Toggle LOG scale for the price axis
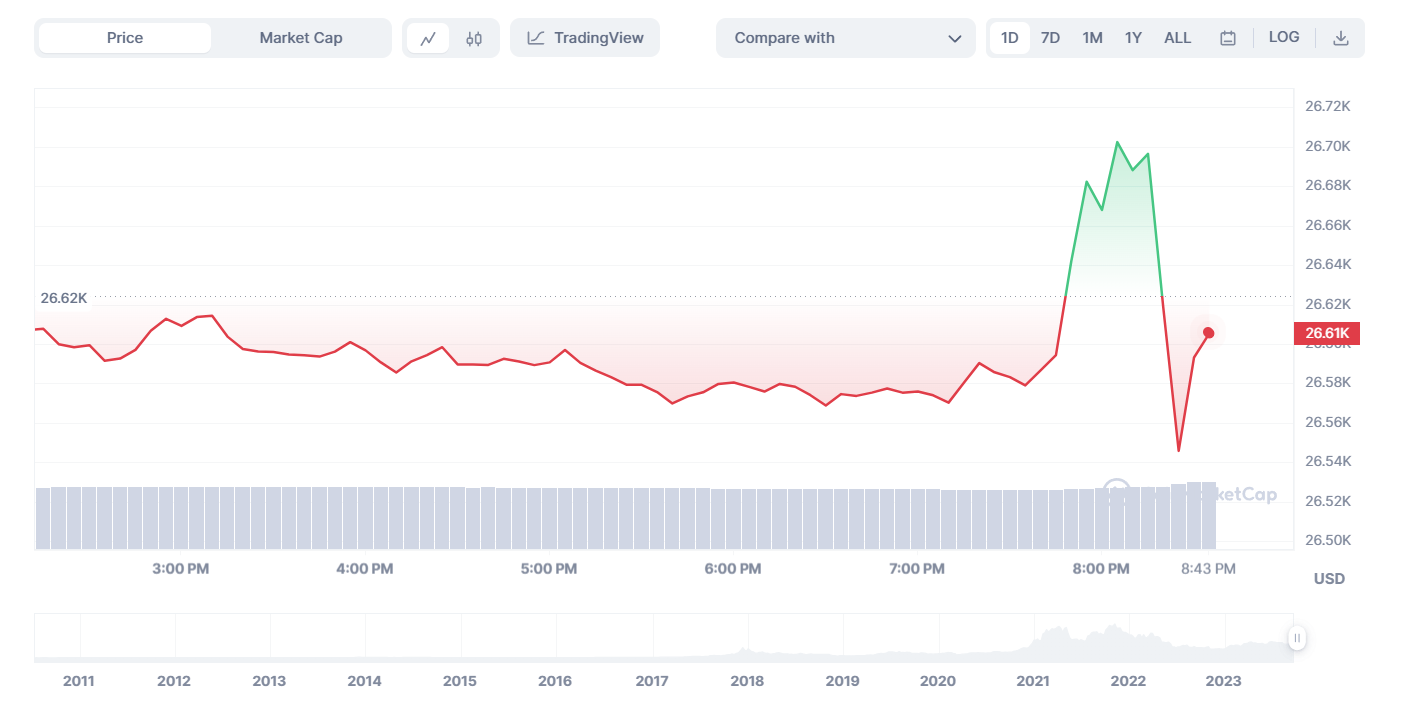 coord(1284,36)
